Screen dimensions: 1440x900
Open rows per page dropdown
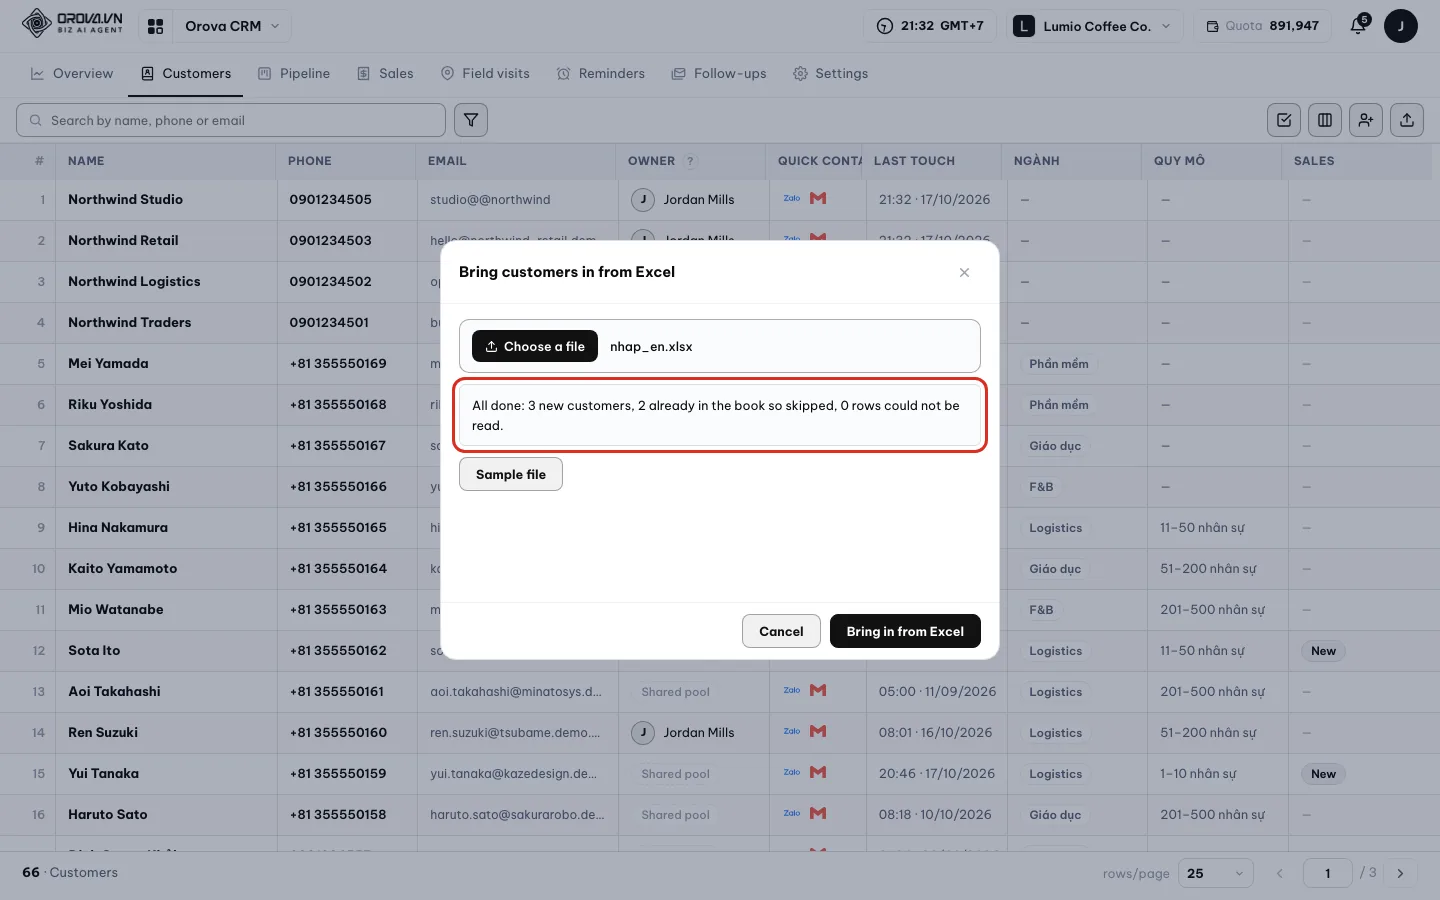tap(1216, 873)
